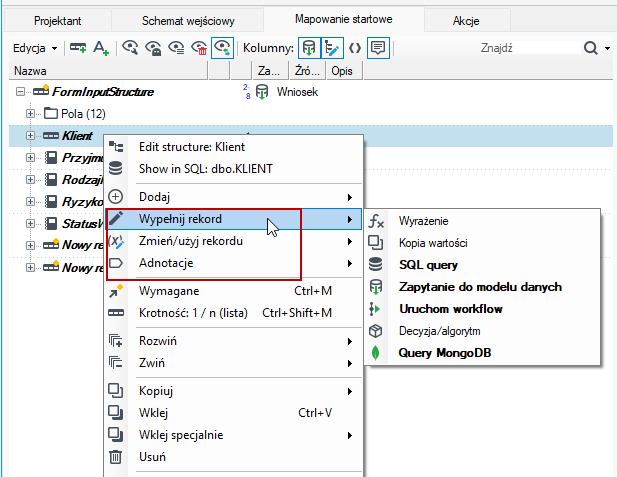Choose Wklej from the context menu
This screenshot has height=477, width=617.
tap(234, 413)
